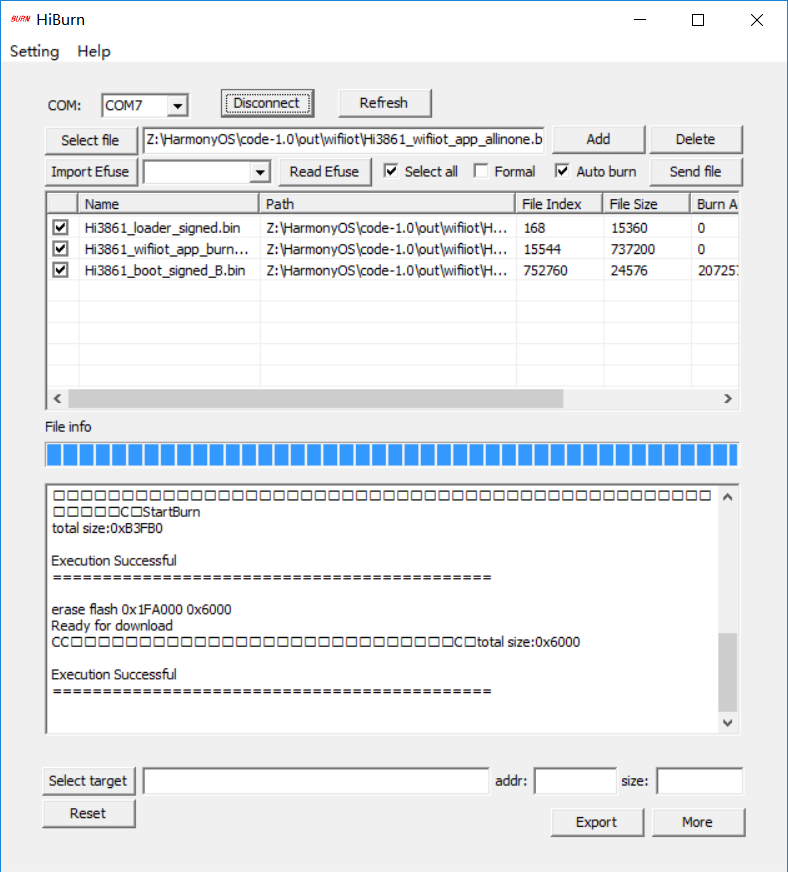Select Hi3861_loader_signed.bin file name
Image resolution: width=788 pixels, height=872 pixels.
[162, 228]
